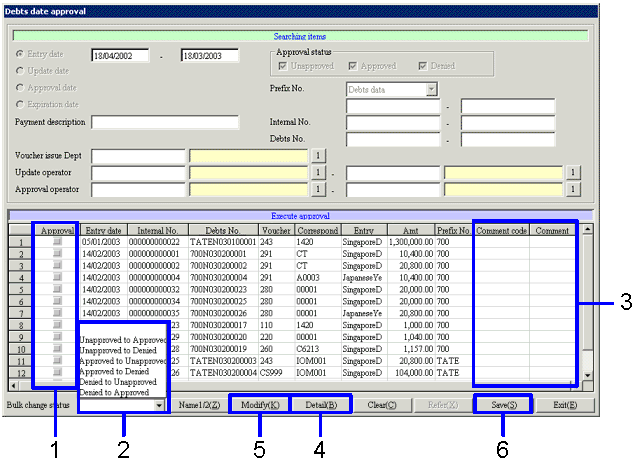
Task: Click the Save(S) button
Action: point(504,405)
